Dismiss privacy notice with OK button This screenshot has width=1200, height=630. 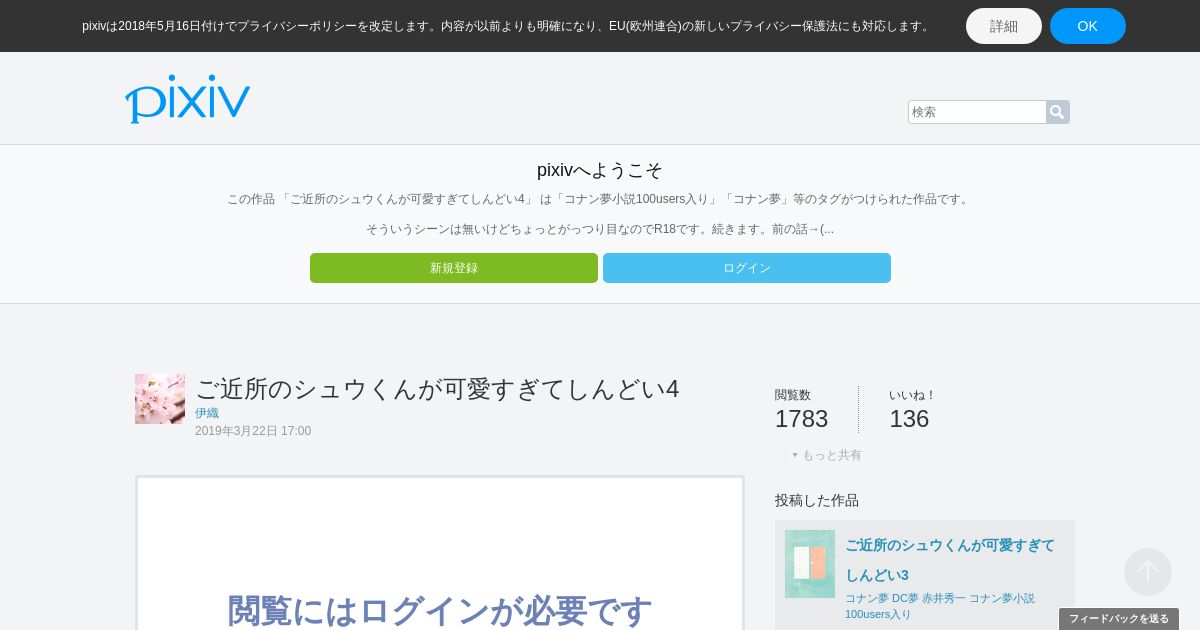point(1088,26)
